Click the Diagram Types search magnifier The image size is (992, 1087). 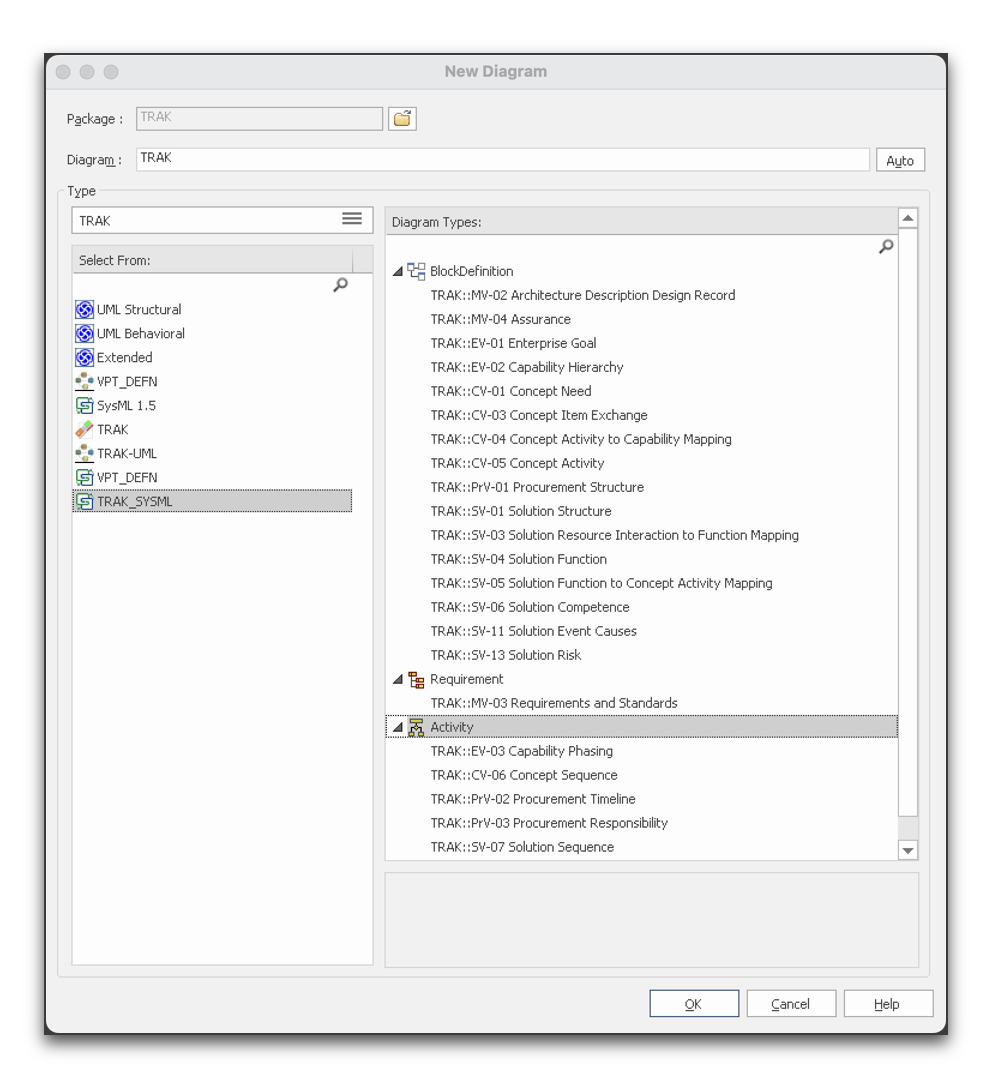coord(885,247)
